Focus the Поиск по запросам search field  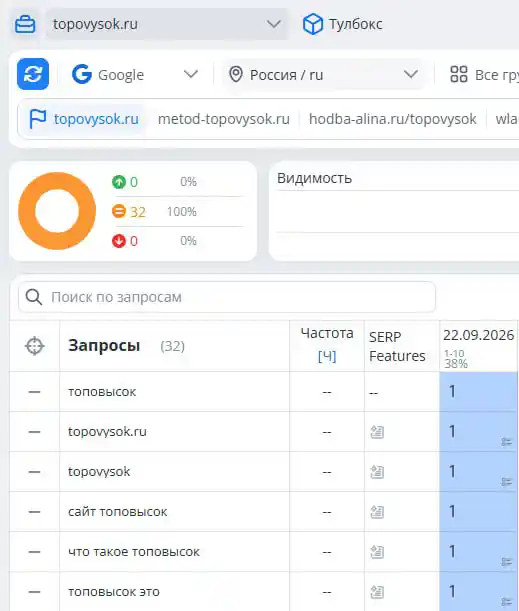pos(227,297)
